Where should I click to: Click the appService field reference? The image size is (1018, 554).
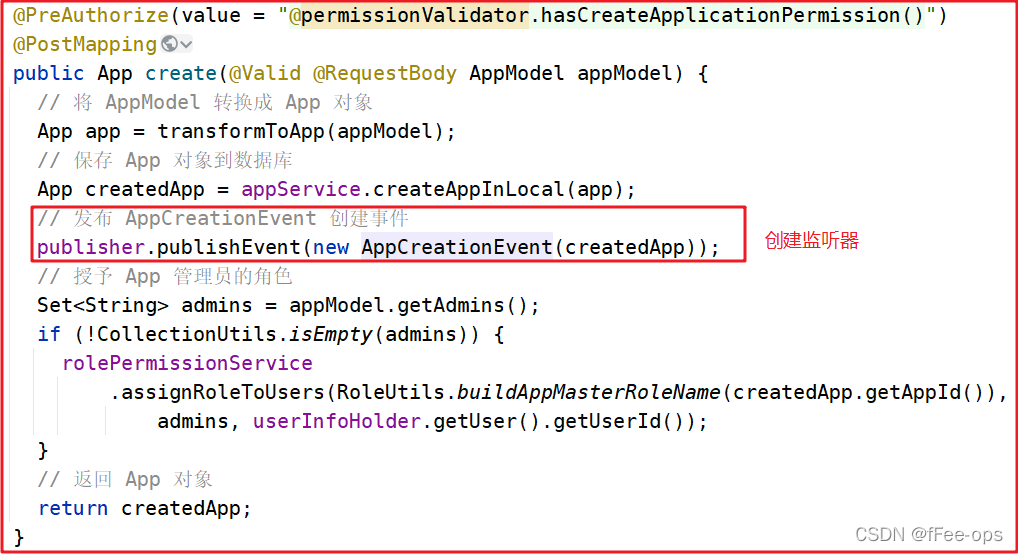point(301,189)
